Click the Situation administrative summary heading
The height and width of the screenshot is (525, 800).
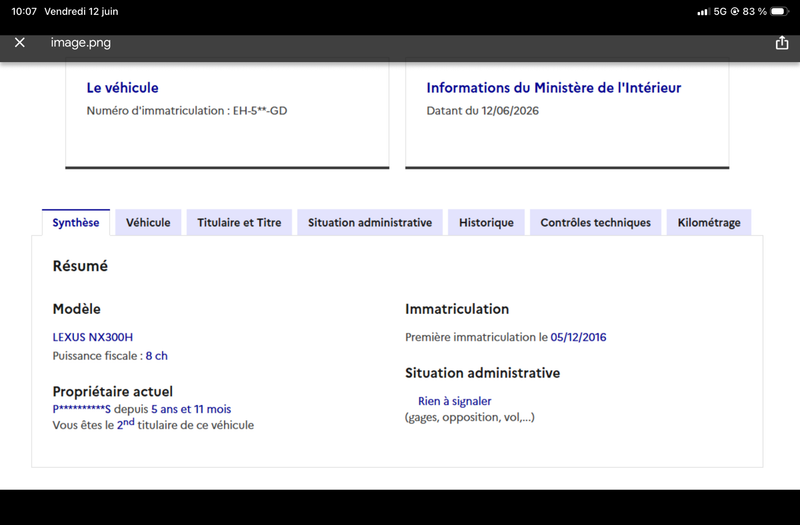coord(482,373)
